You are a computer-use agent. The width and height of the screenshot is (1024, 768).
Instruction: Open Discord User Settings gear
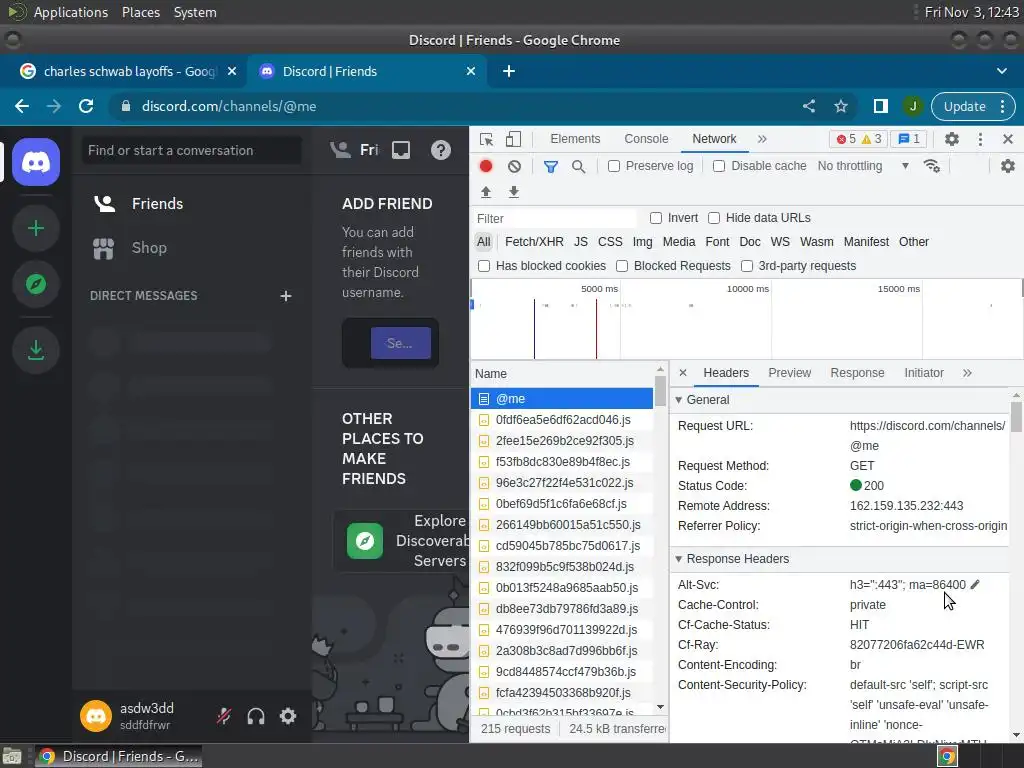click(x=288, y=716)
